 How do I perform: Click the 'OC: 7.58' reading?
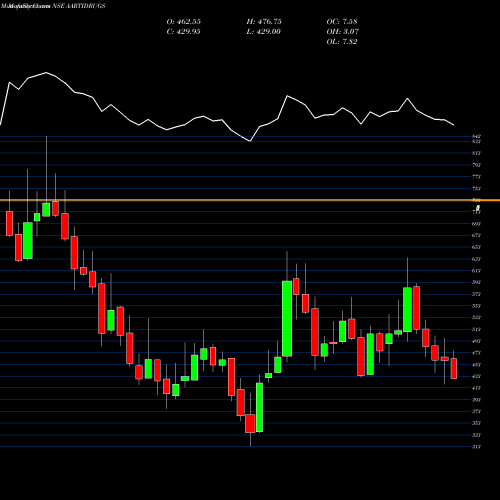coord(342,22)
